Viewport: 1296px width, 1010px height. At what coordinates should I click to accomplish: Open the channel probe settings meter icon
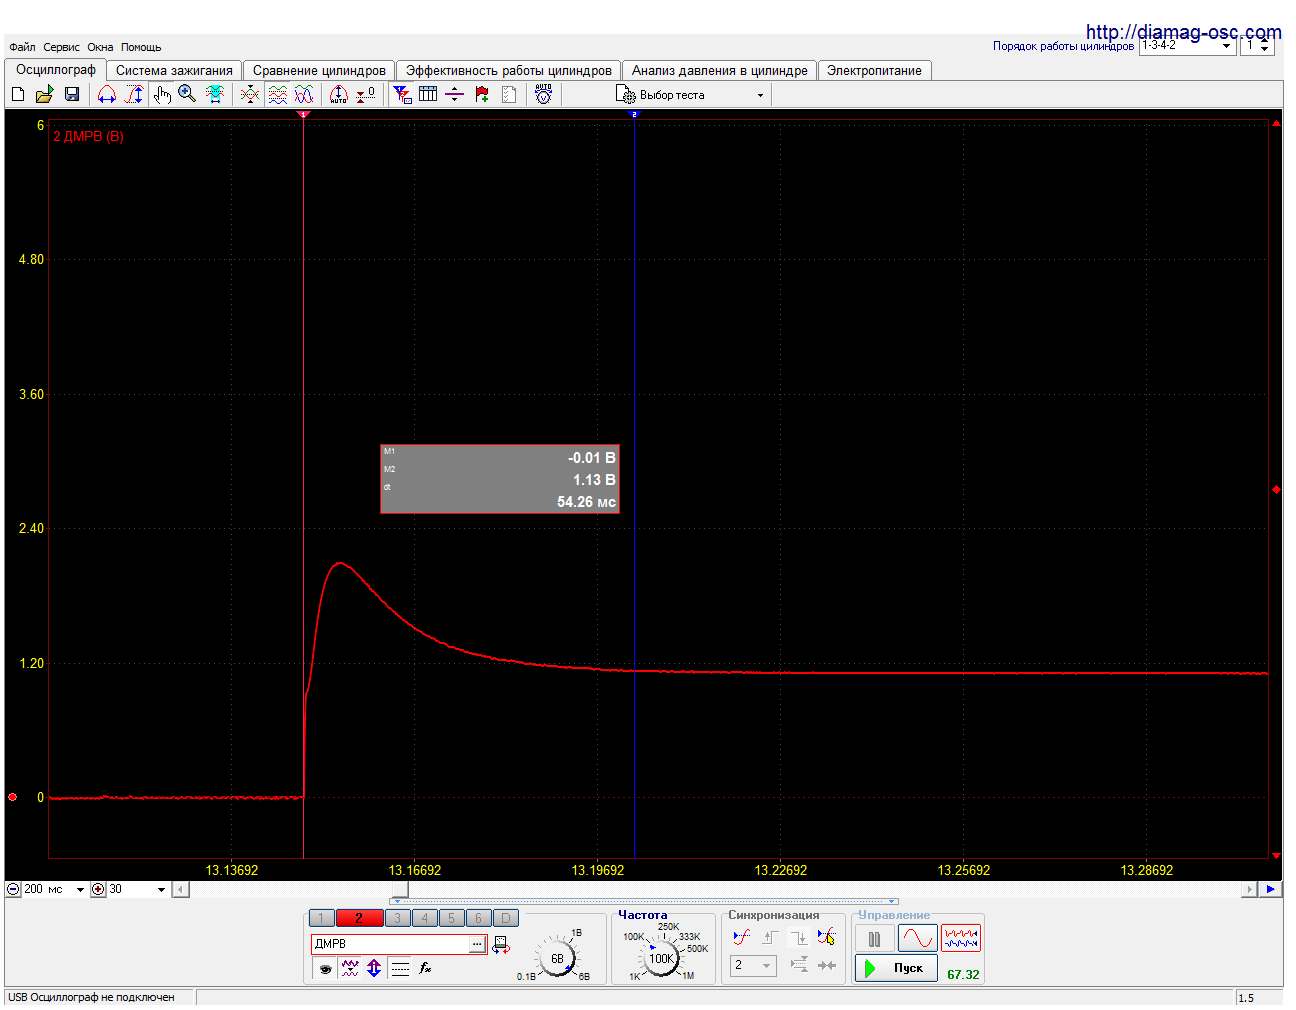(501, 945)
